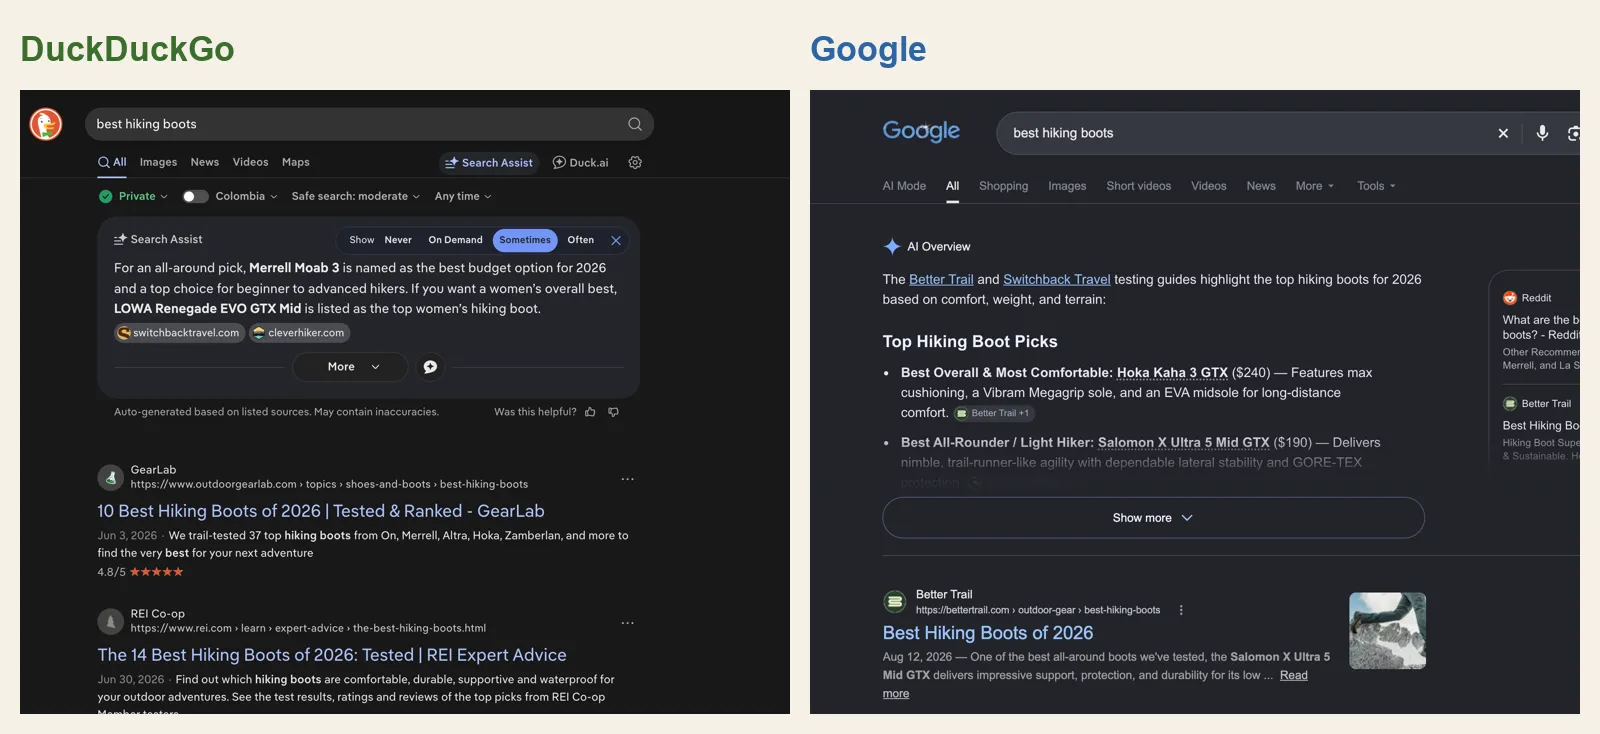Click the chat bubble icon beside More
This screenshot has height=734, width=1600.
430,367
